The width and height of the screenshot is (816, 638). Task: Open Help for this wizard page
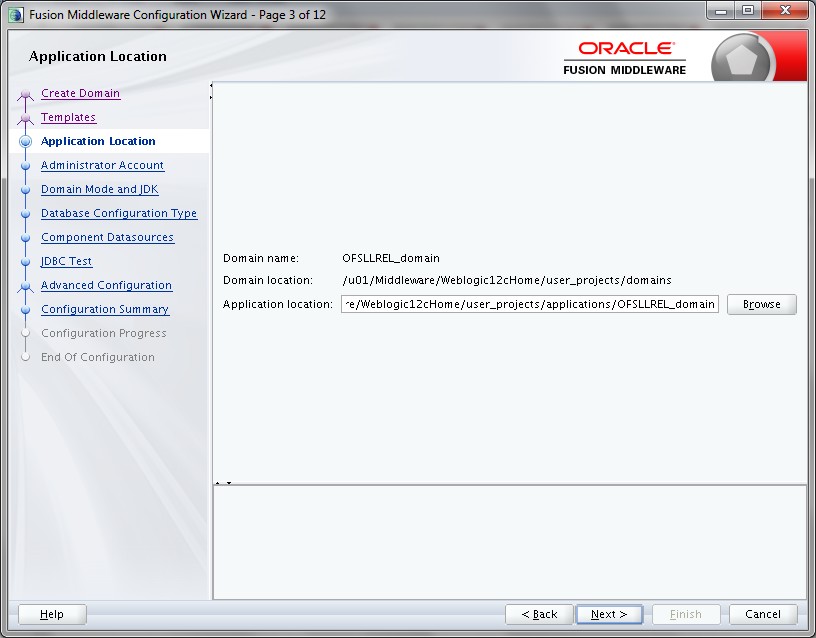(x=52, y=614)
